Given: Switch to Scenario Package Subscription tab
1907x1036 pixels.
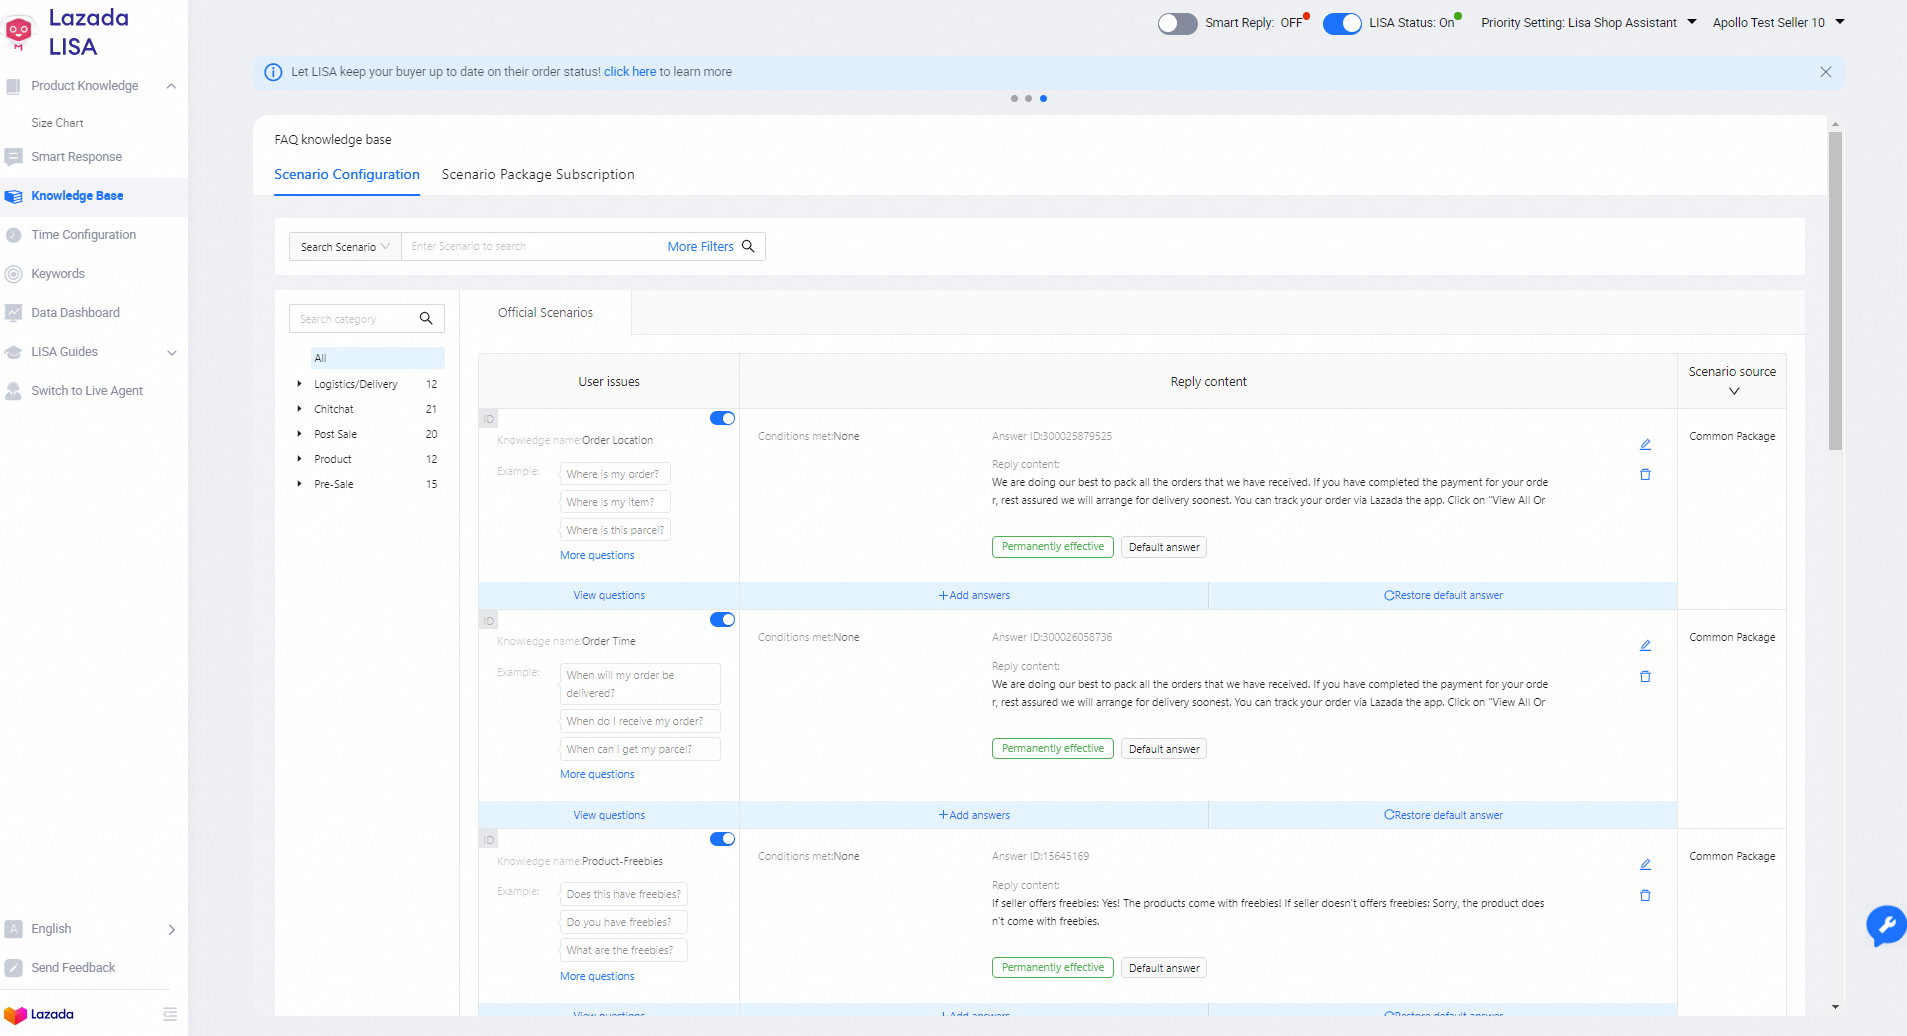Looking at the screenshot, I should (538, 175).
